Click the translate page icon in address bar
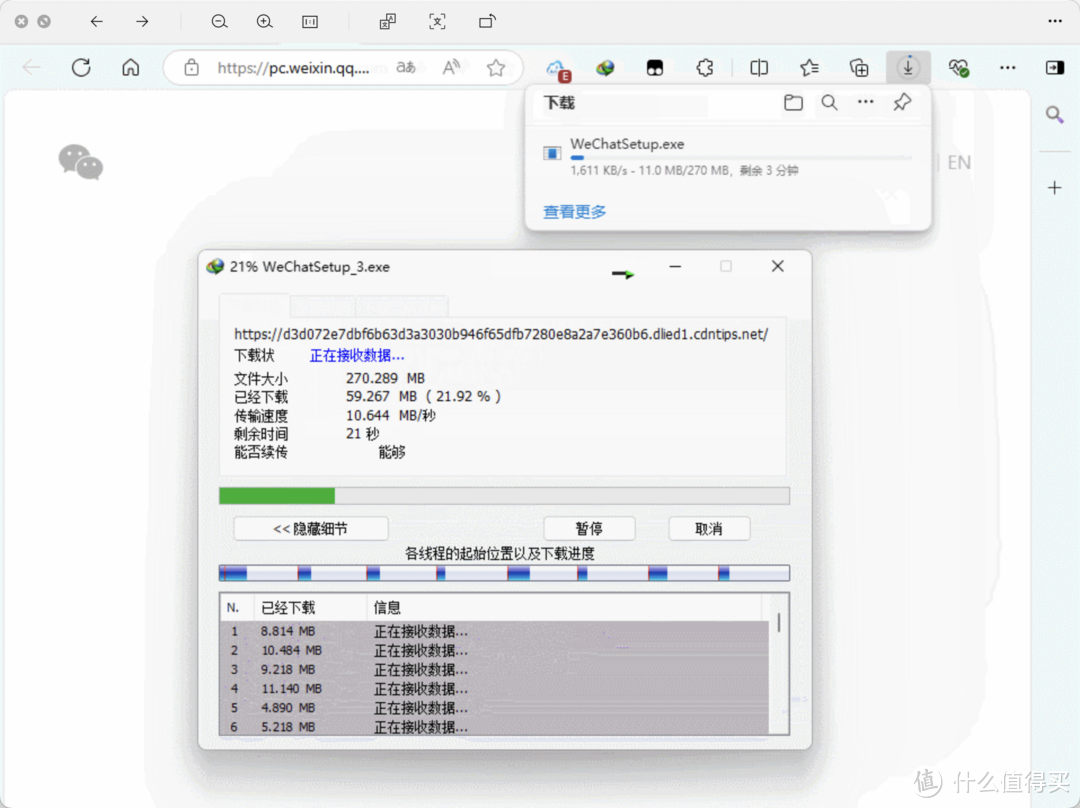Image resolution: width=1080 pixels, height=808 pixels. (x=406, y=68)
